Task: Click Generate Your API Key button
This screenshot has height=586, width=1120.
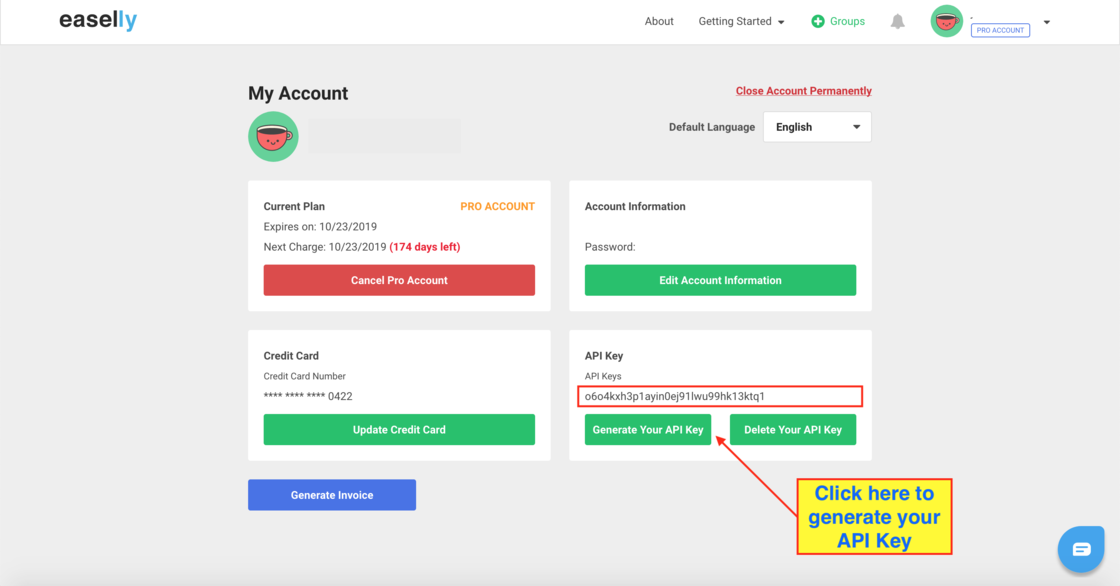Action: (648, 429)
